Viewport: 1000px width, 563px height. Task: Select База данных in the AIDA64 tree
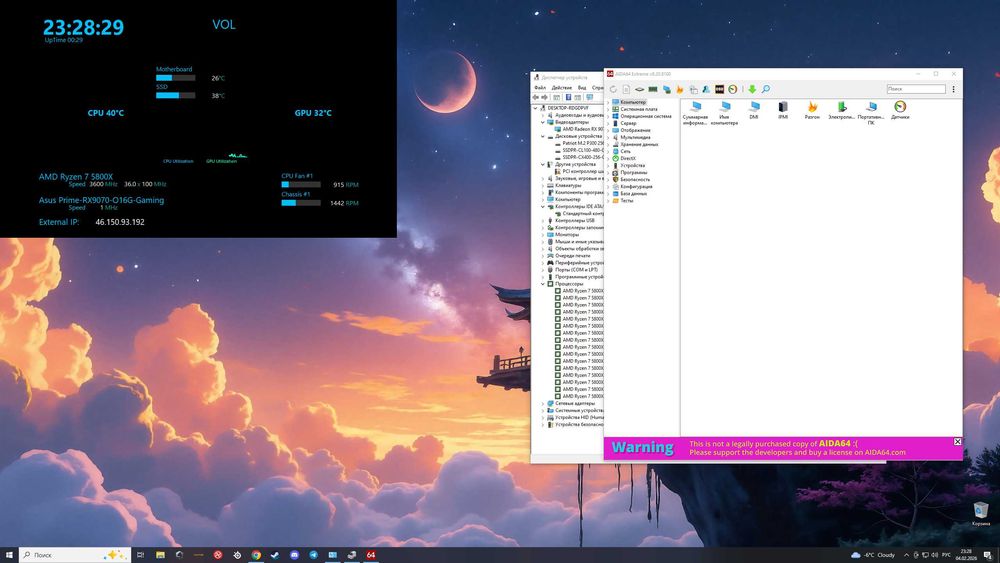point(633,193)
